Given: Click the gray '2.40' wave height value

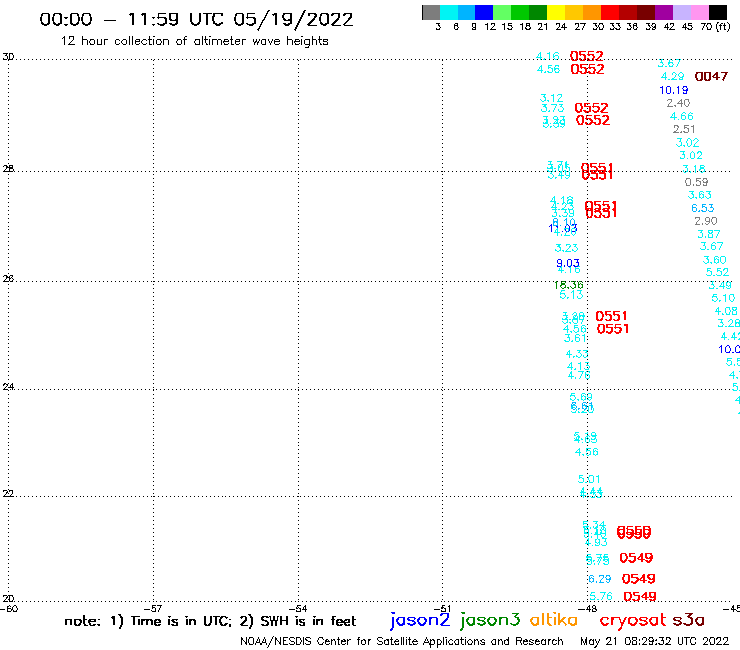Looking at the screenshot, I should click(x=678, y=103).
